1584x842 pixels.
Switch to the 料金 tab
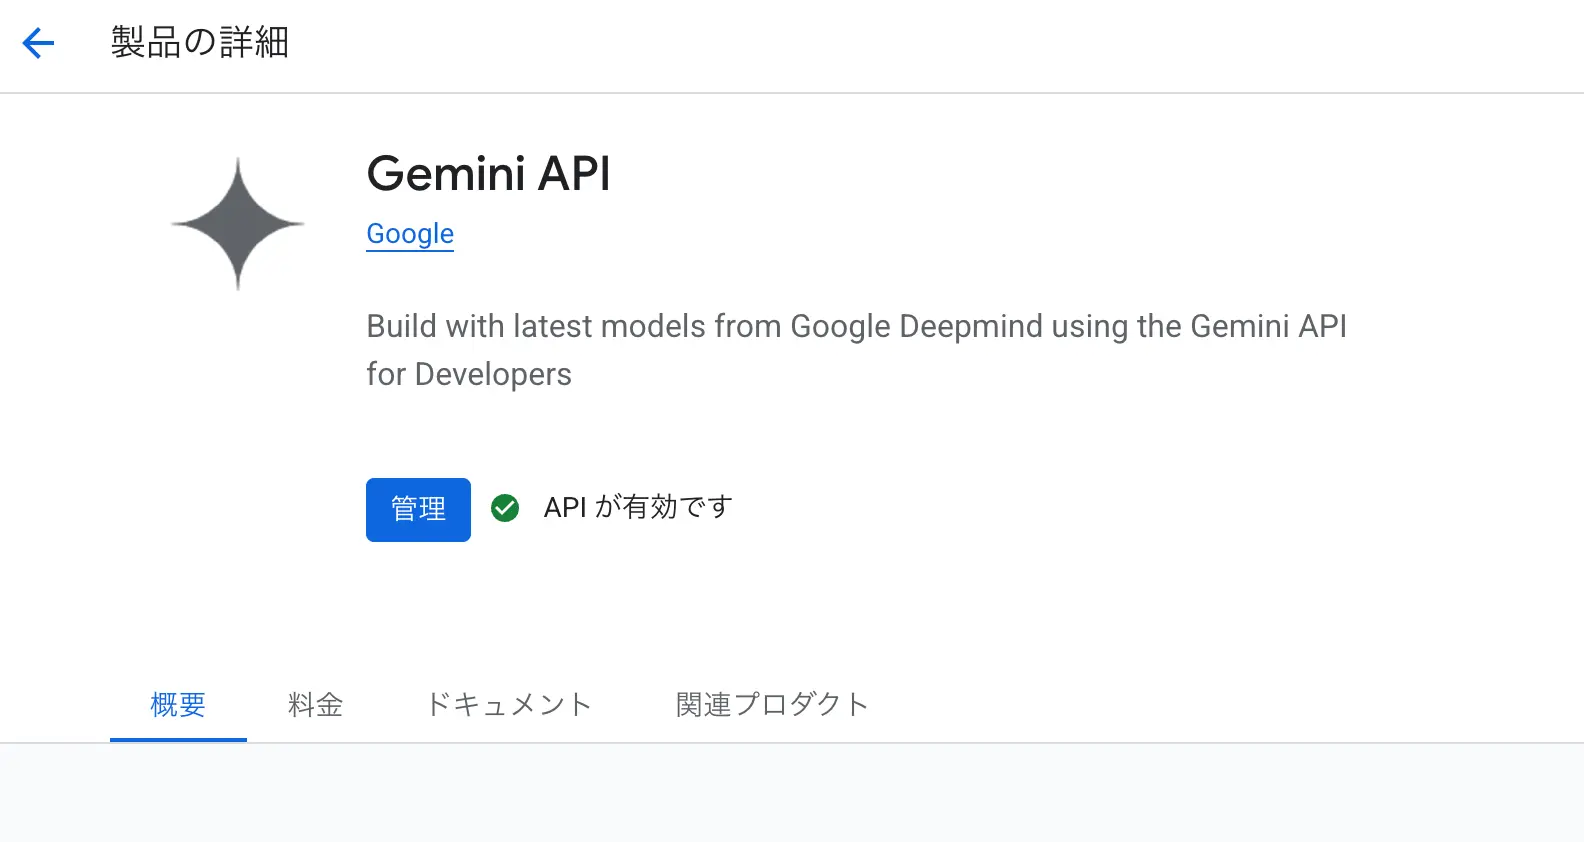(315, 705)
